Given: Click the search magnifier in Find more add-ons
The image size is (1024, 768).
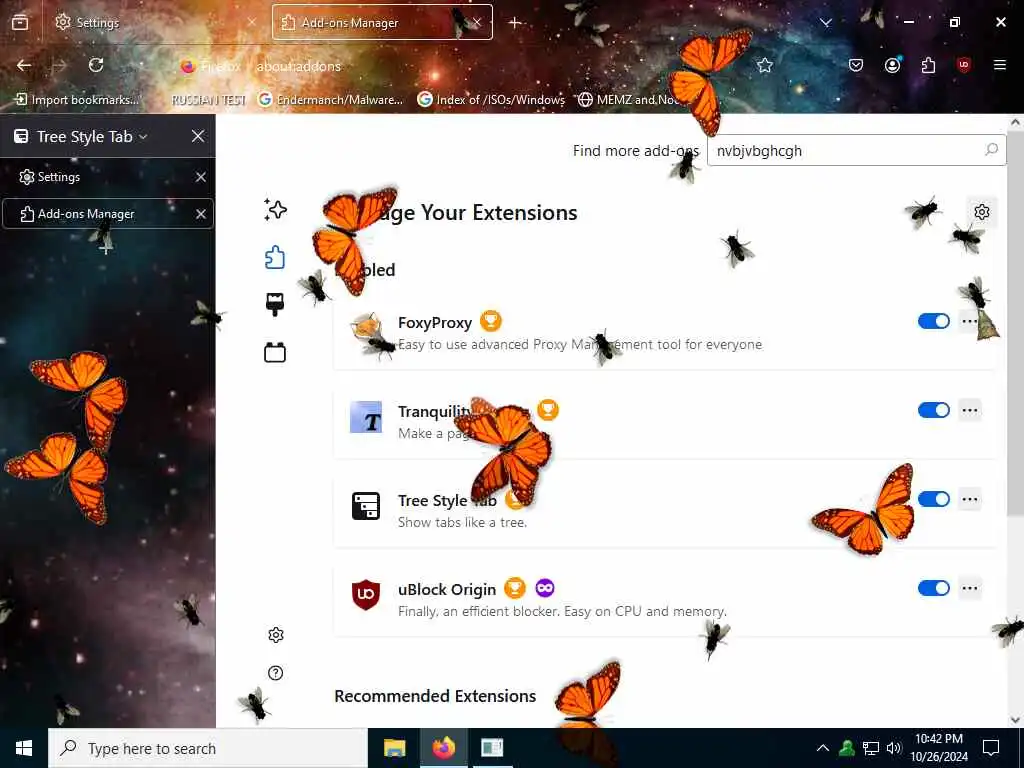Looking at the screenshot, I should click(991, 150).
